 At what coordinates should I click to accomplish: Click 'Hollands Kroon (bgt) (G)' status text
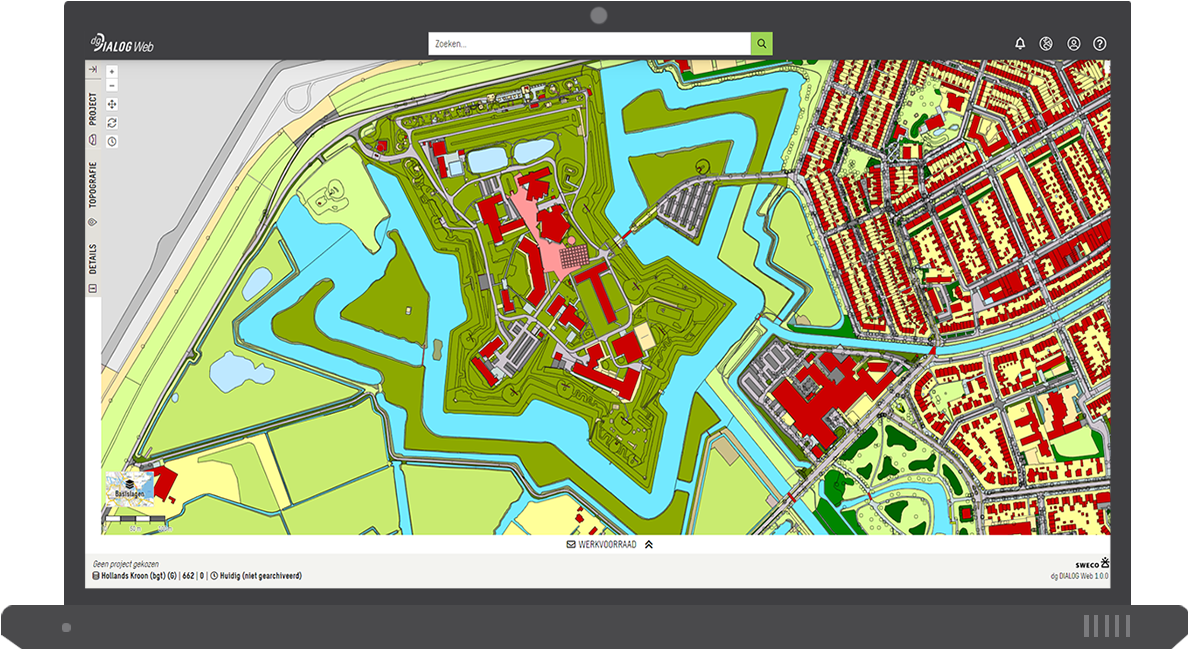(x=139, y=576)
